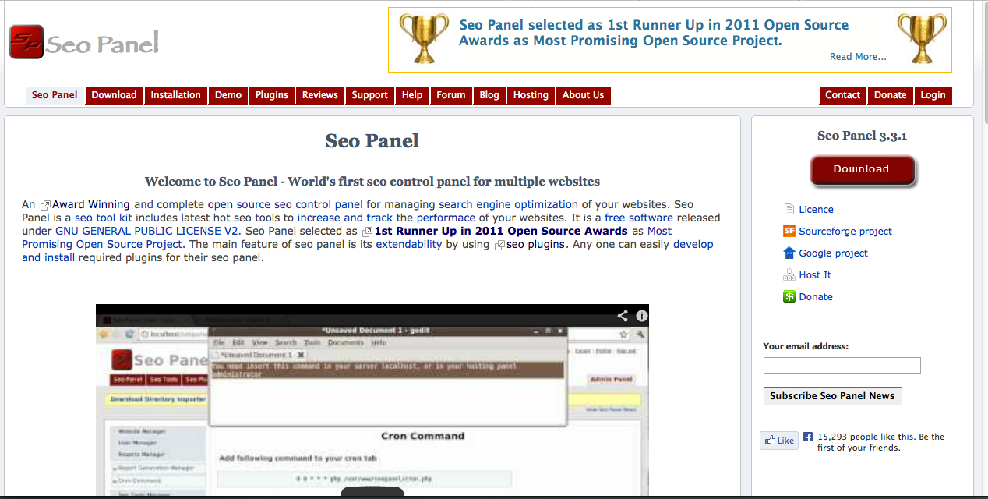The image size is (988, 499).
Task: Click the award banner headline text
Action: 653,33
